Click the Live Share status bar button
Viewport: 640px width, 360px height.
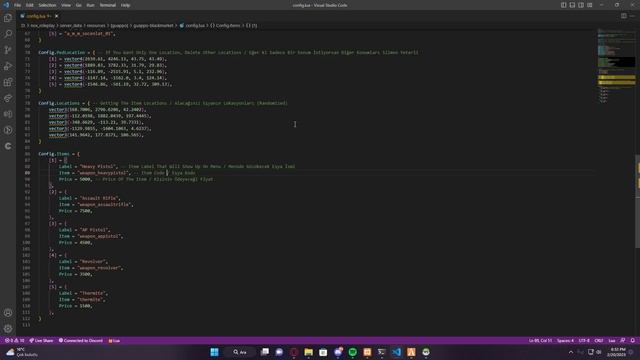(41, 340)
